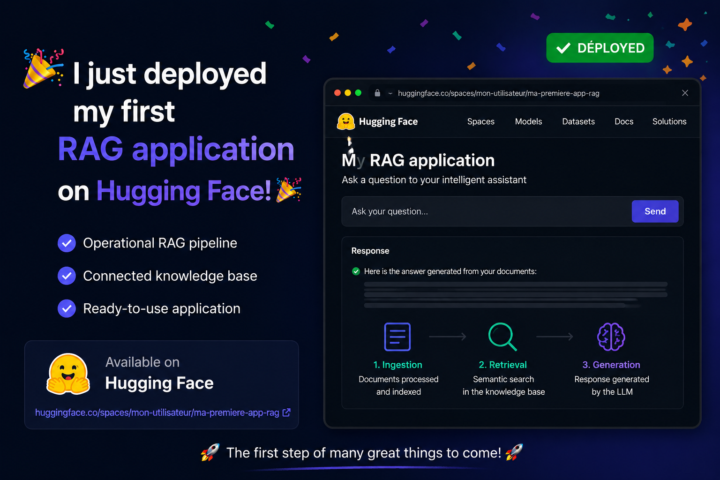The width and height of the screenshot is (720, 480).
Task: Open Docs in the navbar
Action: coord(624,122)
